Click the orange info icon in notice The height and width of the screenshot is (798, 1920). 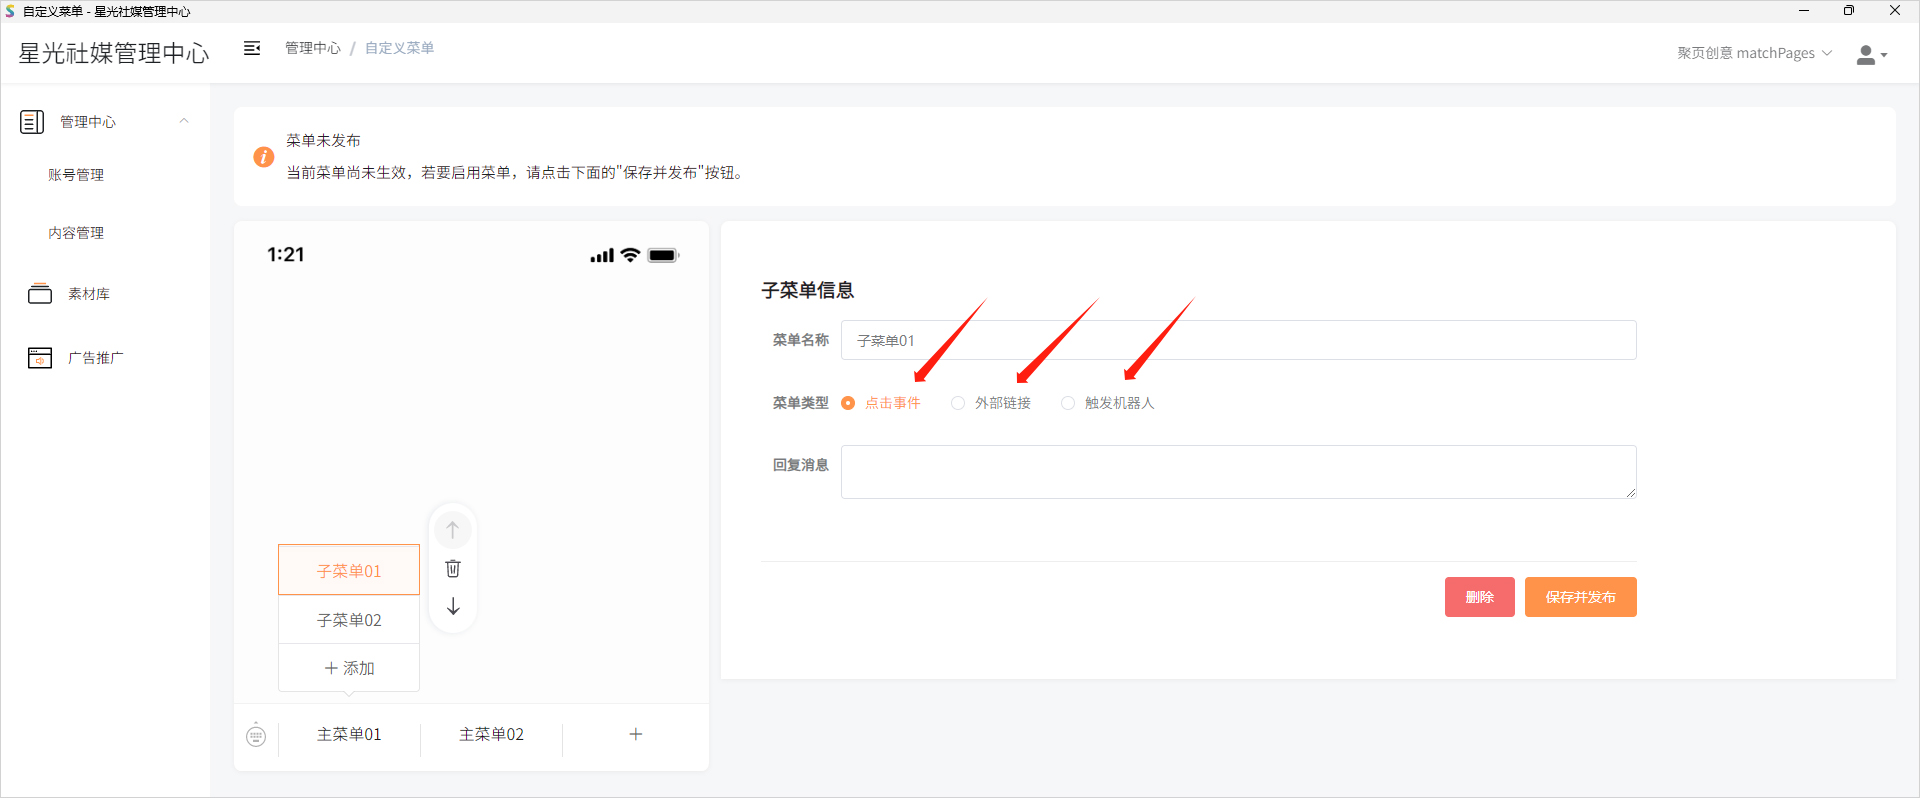point(263,157)
